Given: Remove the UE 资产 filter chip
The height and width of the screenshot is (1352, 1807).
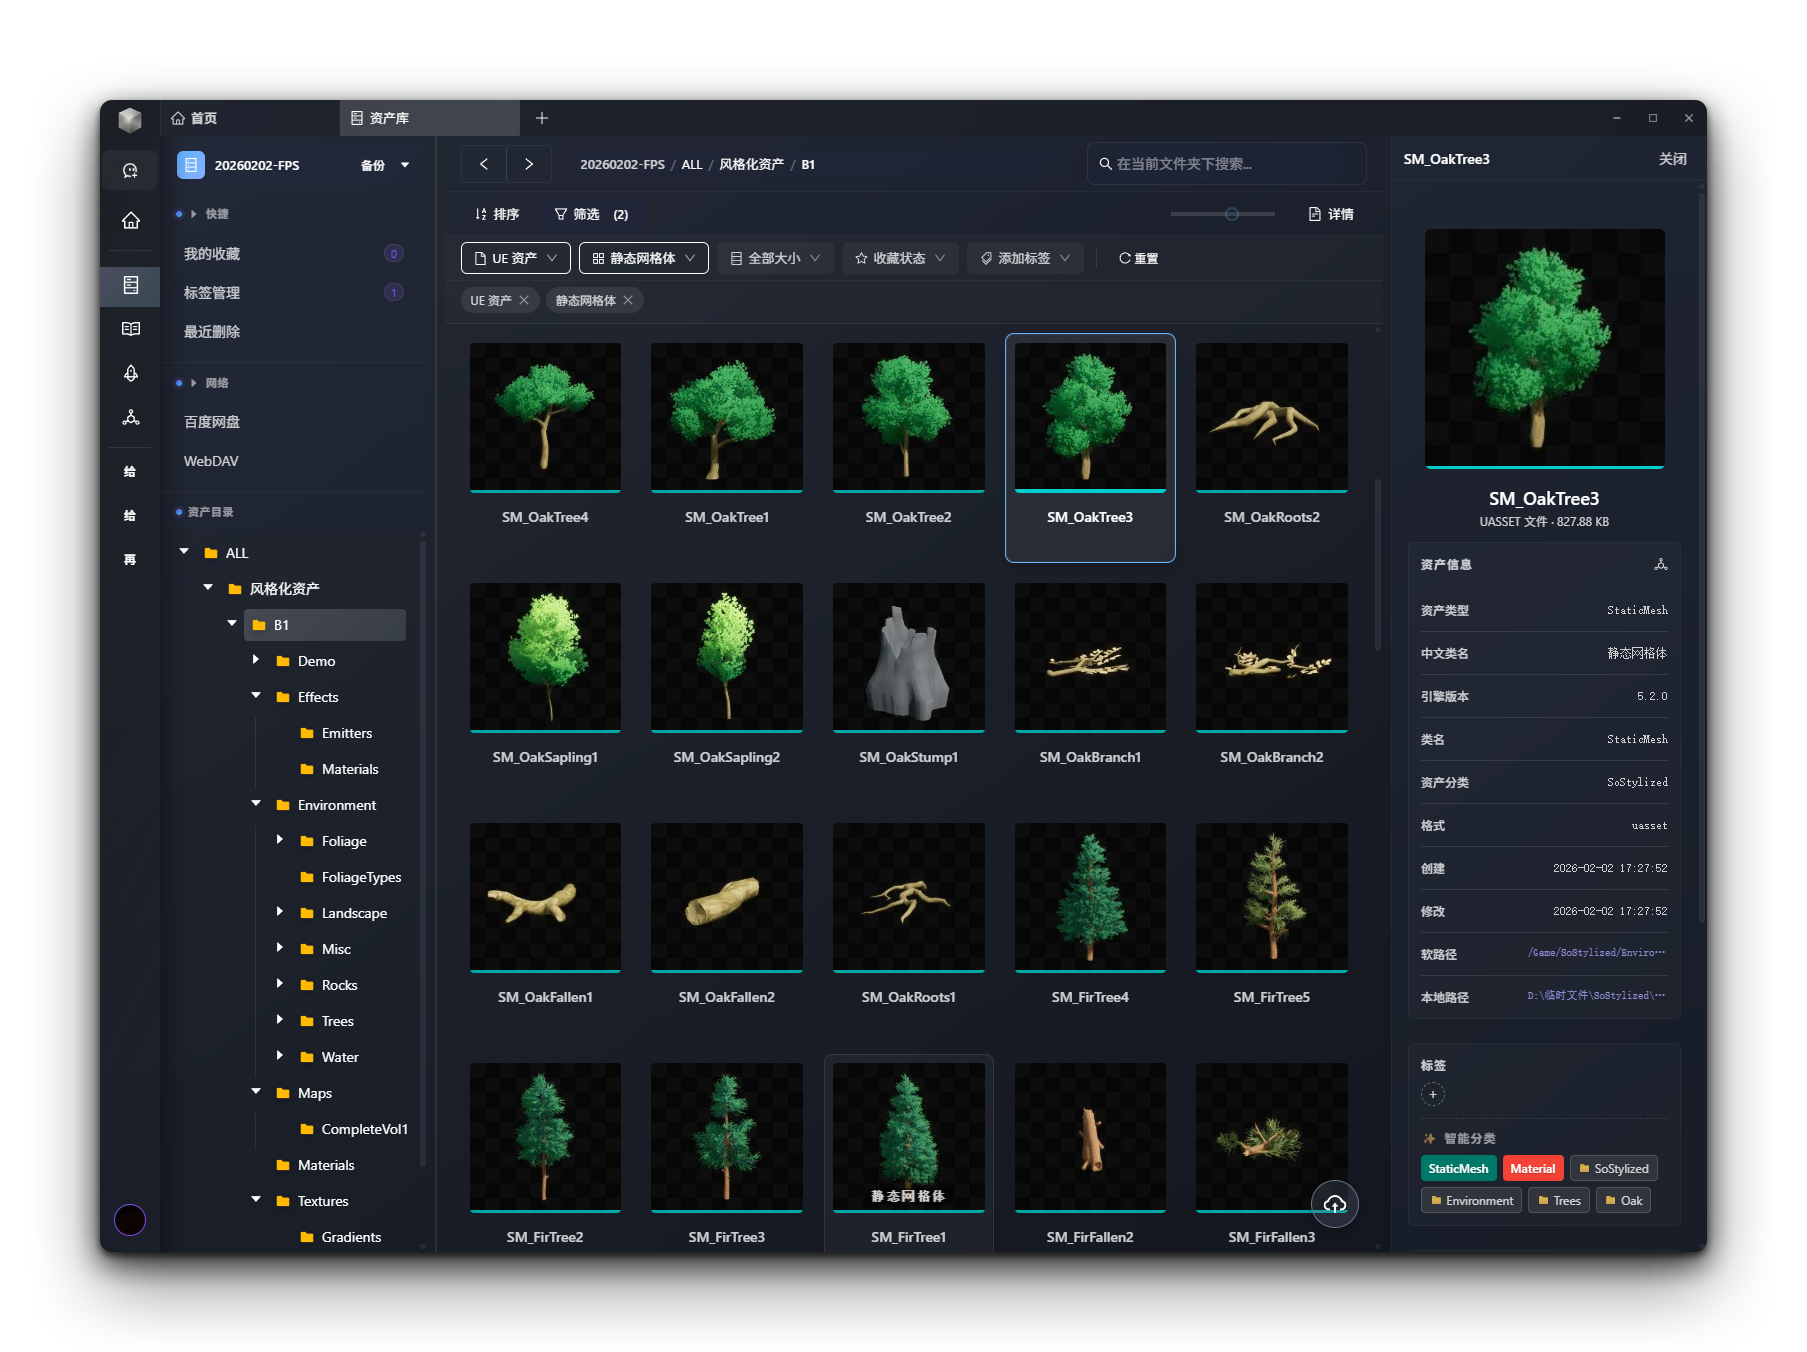Looking at the screenshot, I should (524, 301).
